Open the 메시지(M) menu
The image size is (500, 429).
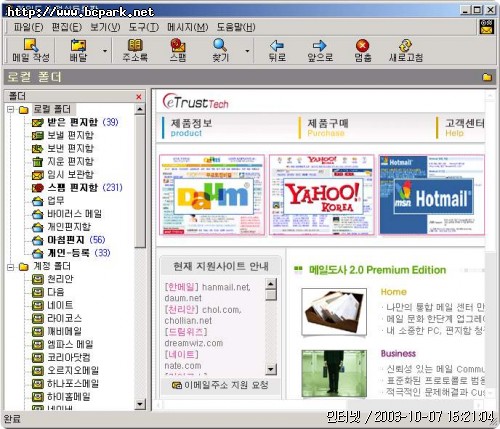188,27
